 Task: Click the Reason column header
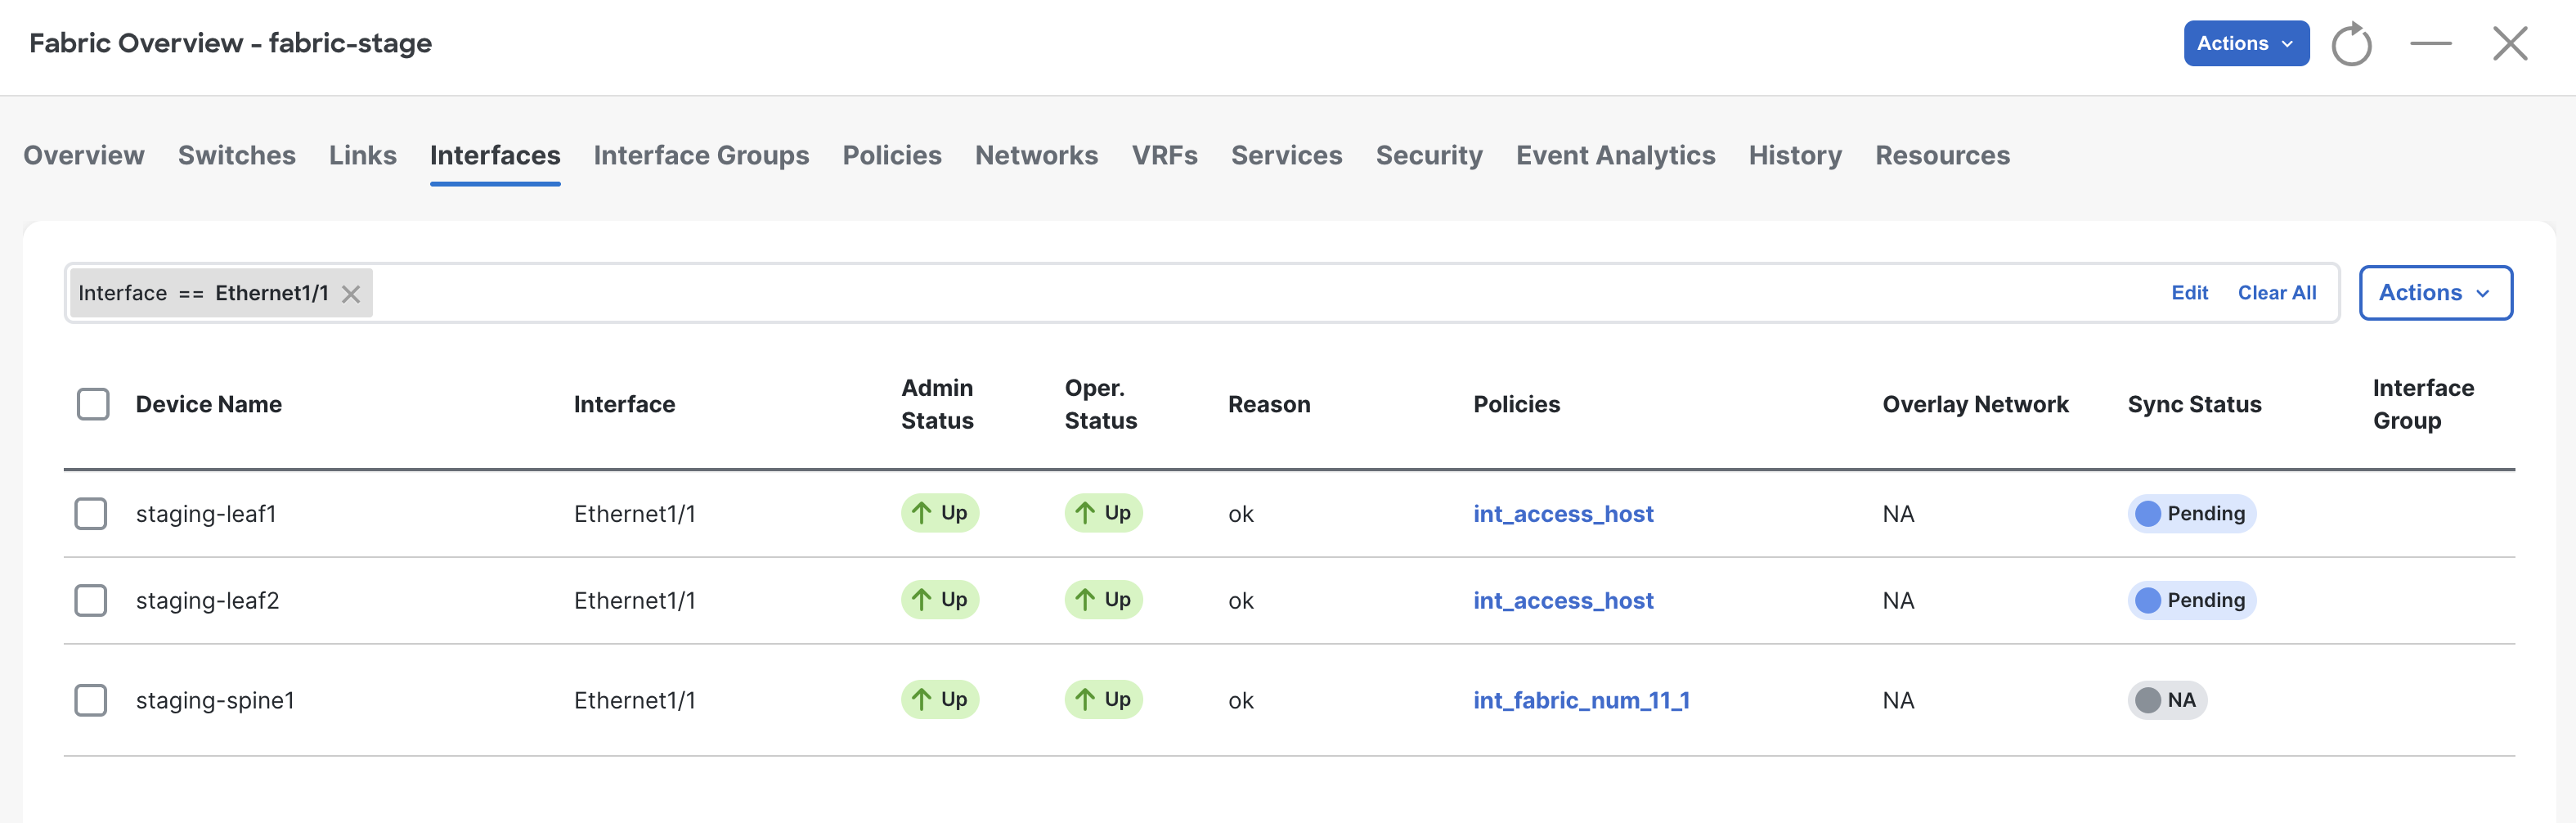pos(1269,404)
